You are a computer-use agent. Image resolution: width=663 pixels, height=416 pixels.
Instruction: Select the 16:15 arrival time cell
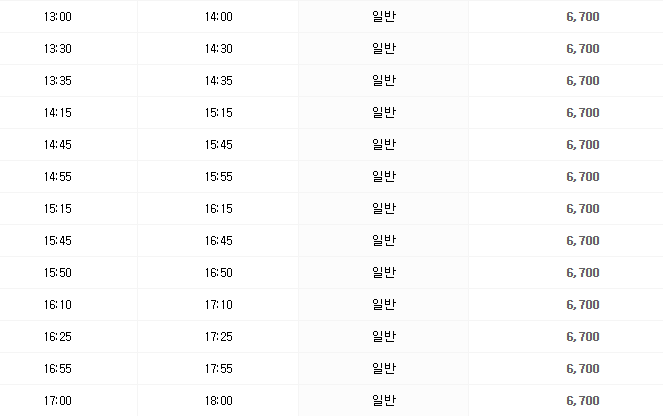pyautogui.click(x=218, y=209)
